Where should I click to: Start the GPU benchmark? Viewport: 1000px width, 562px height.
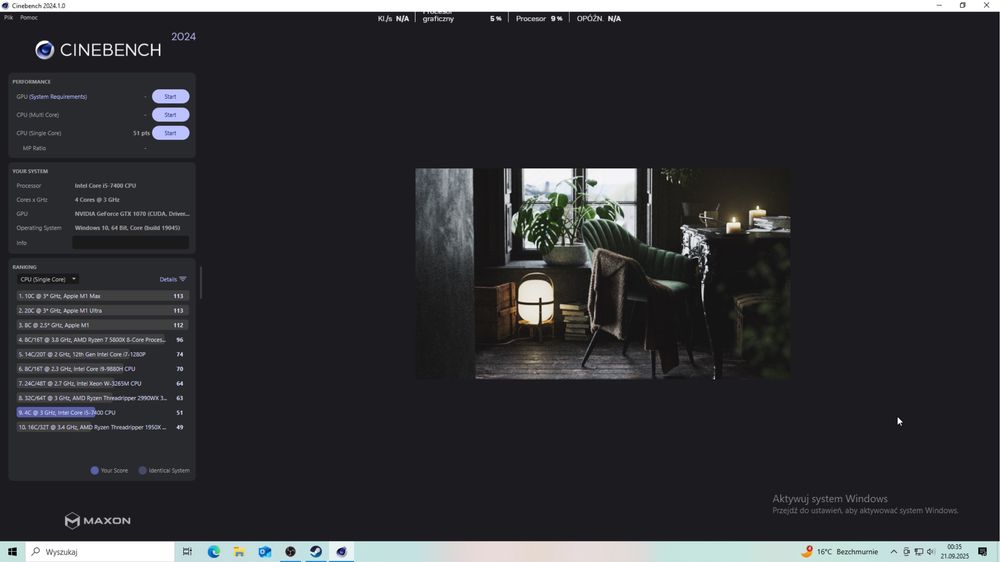click(170, 96)
